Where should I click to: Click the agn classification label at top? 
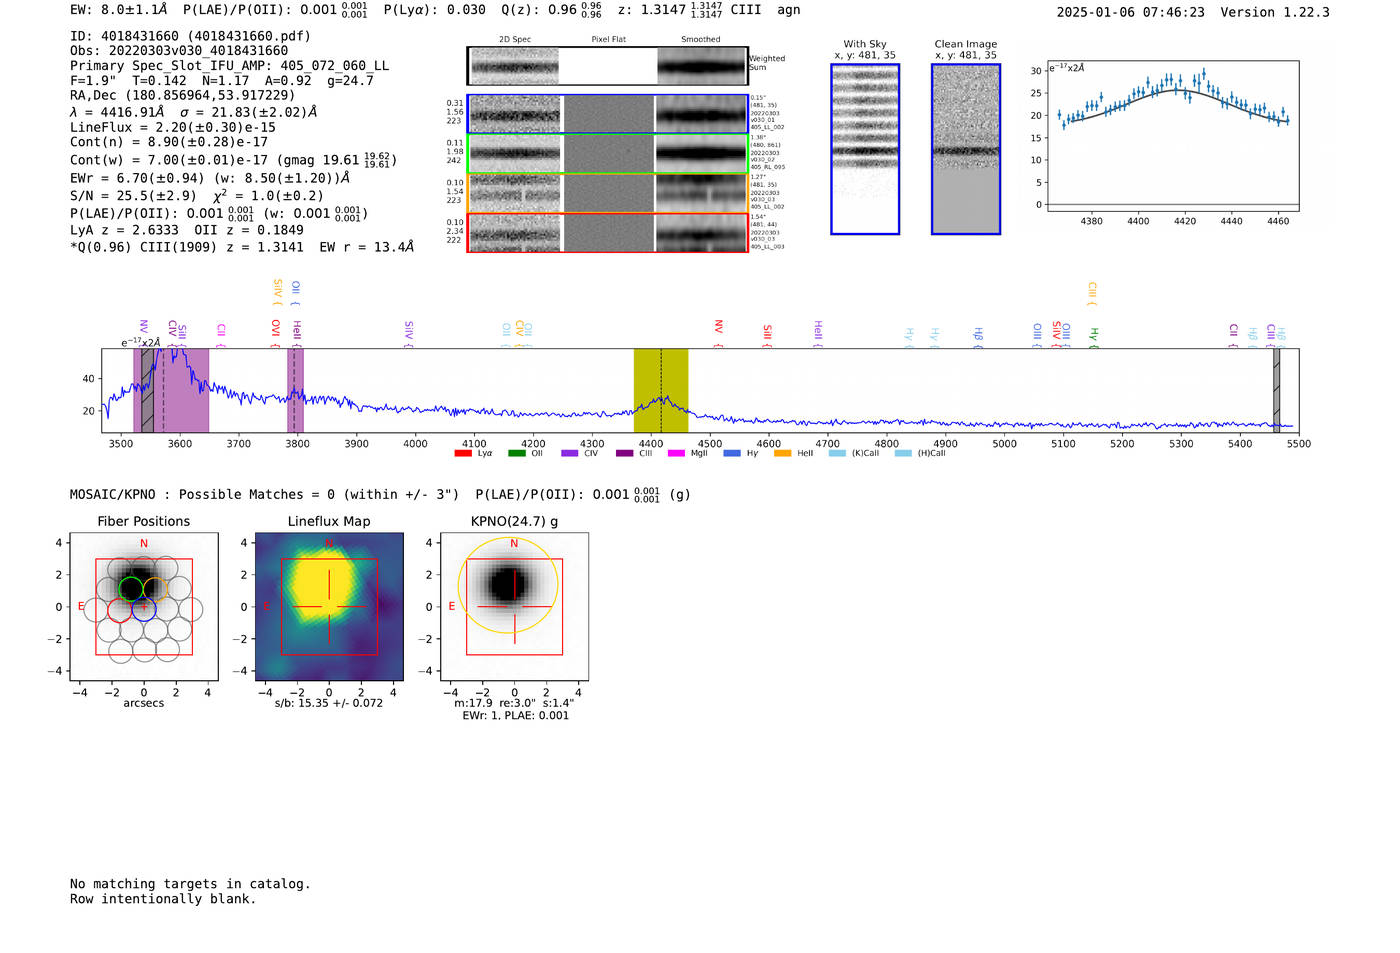tap(789, 10)
